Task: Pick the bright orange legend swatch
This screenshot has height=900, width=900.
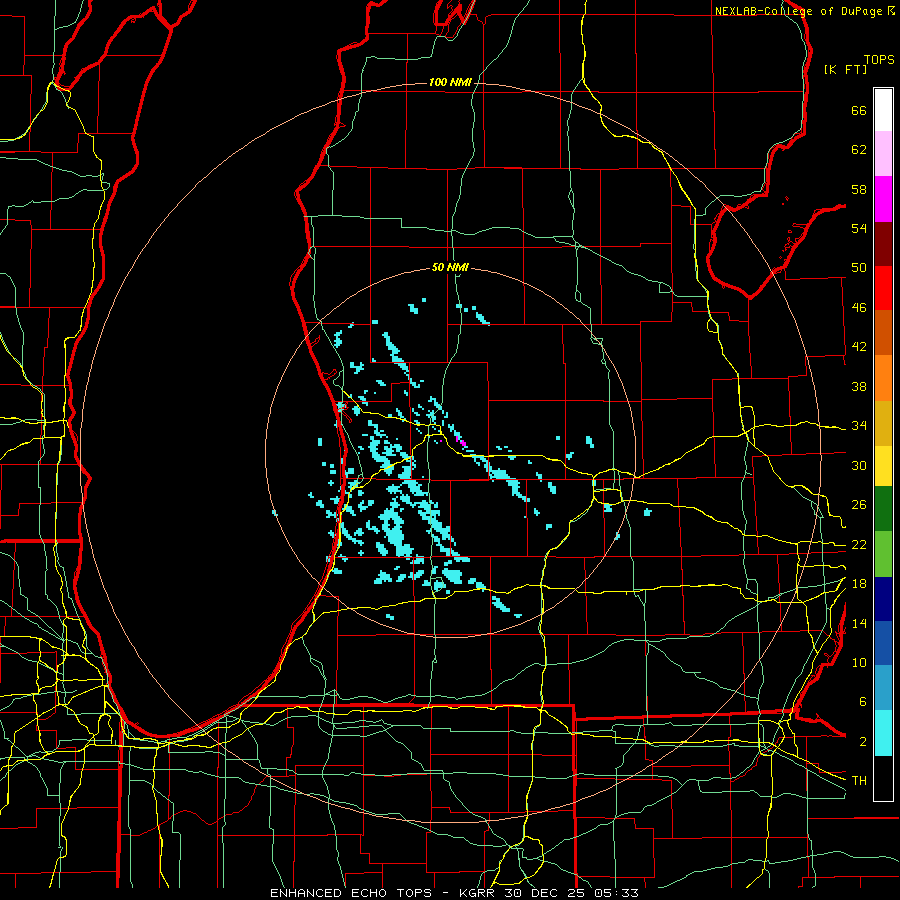Action: (x=883, y=378)
